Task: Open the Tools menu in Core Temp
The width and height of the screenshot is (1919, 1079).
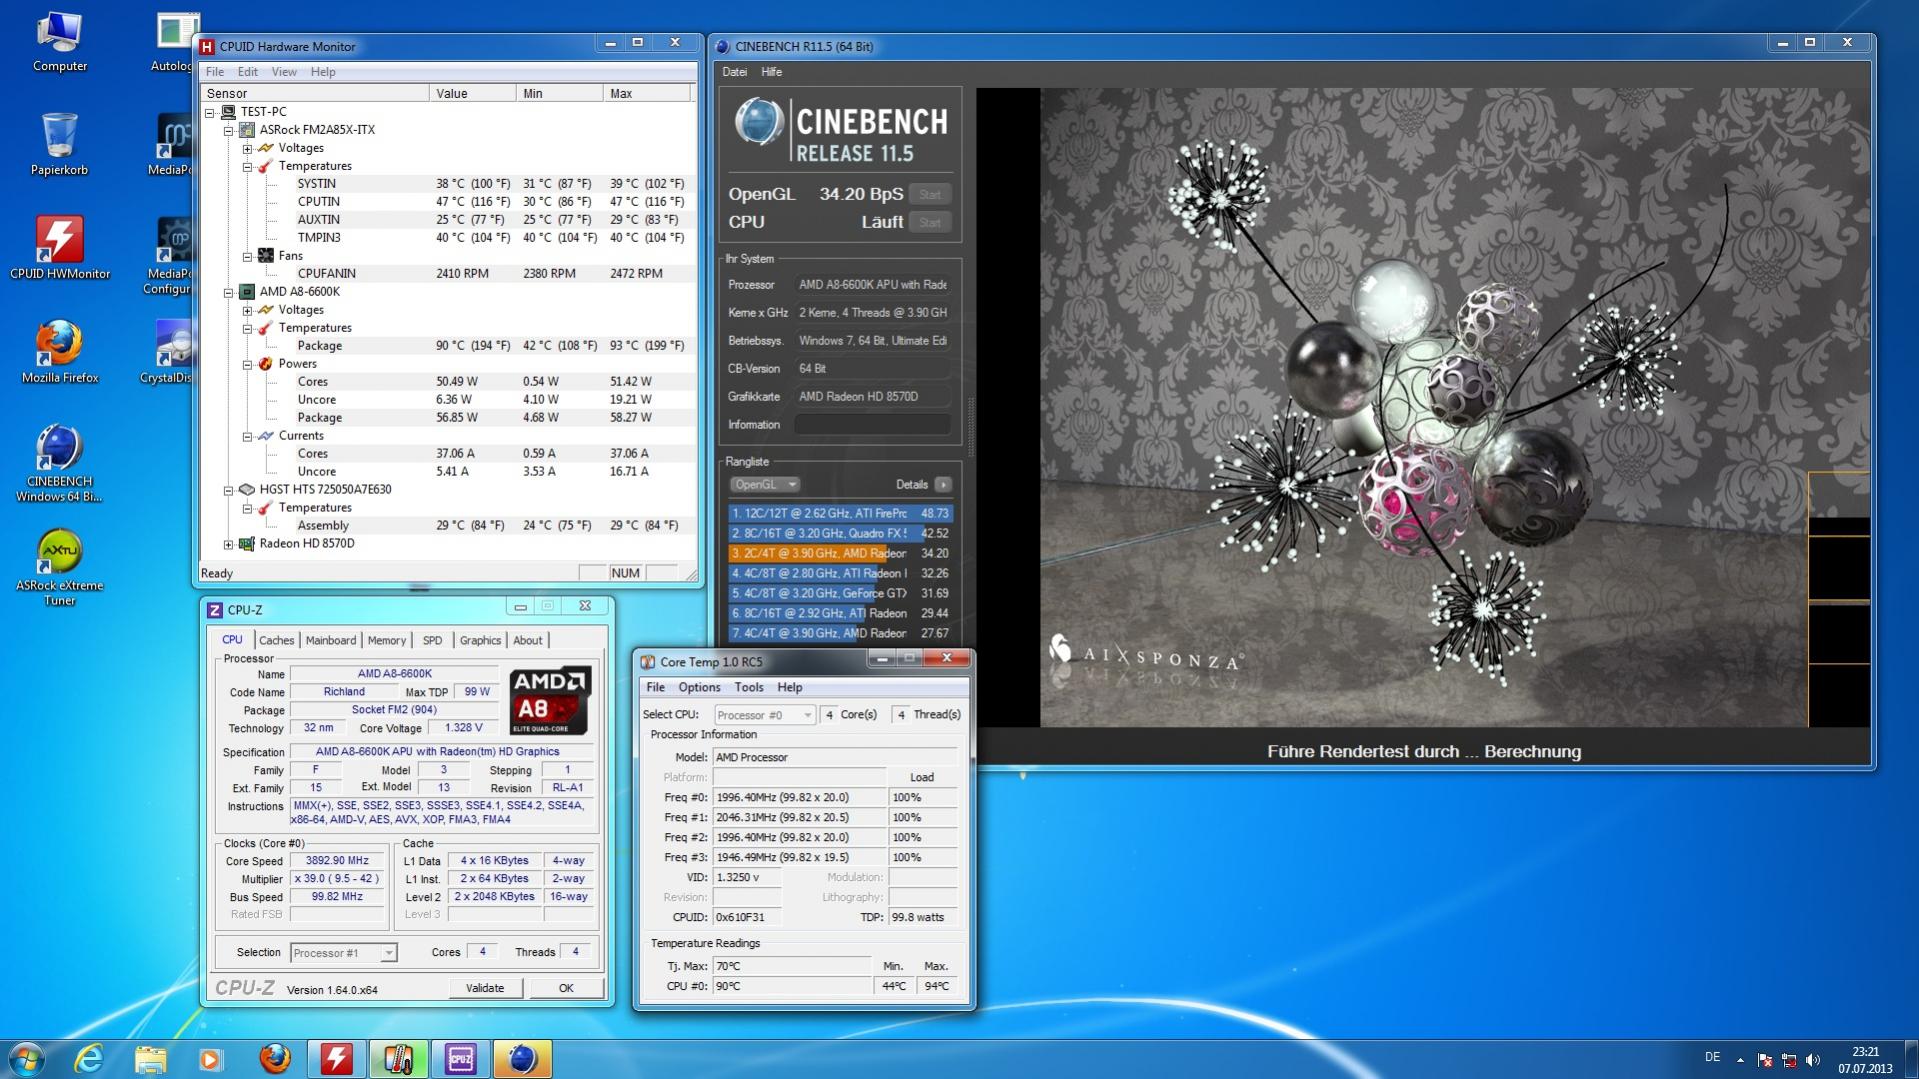Action: click(x=749, y=688)
